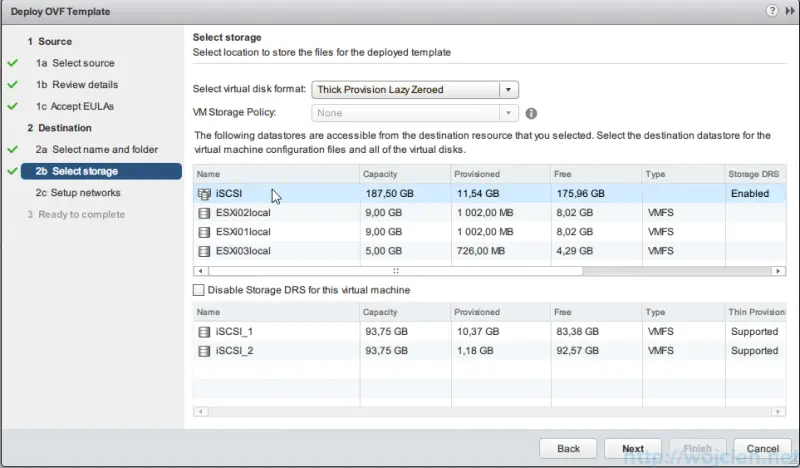800x468 pixels.
Task: Click Supported cell in iSCSI_2 row
Action: pyautogui.click(x=754, y=351)
